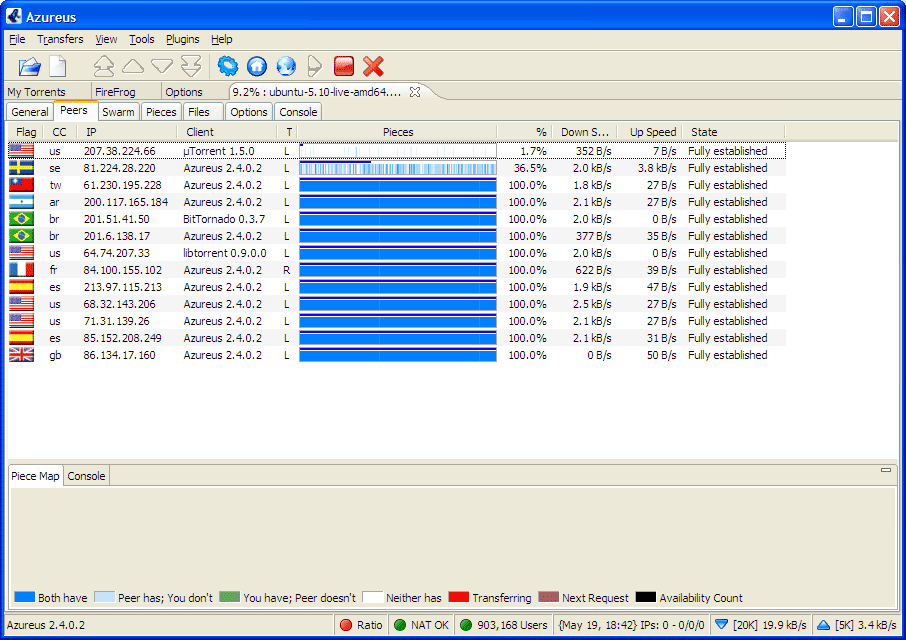Click the Both have blue legend swatch
The height and width of the screenshot is (640, 906).
pos(24,597)
